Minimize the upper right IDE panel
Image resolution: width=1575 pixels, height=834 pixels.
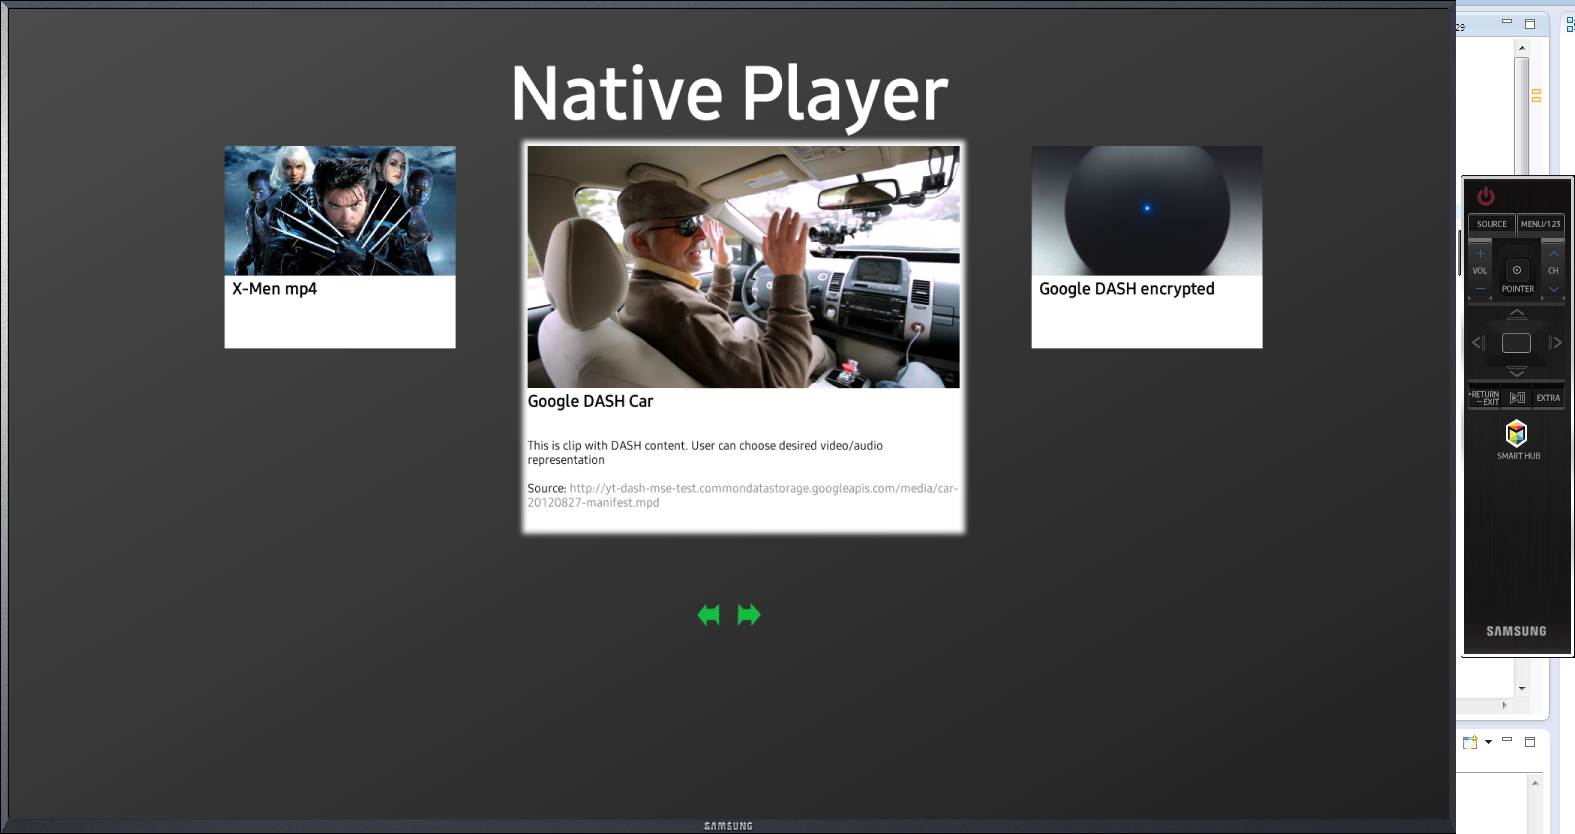(x=1507, y=21)
